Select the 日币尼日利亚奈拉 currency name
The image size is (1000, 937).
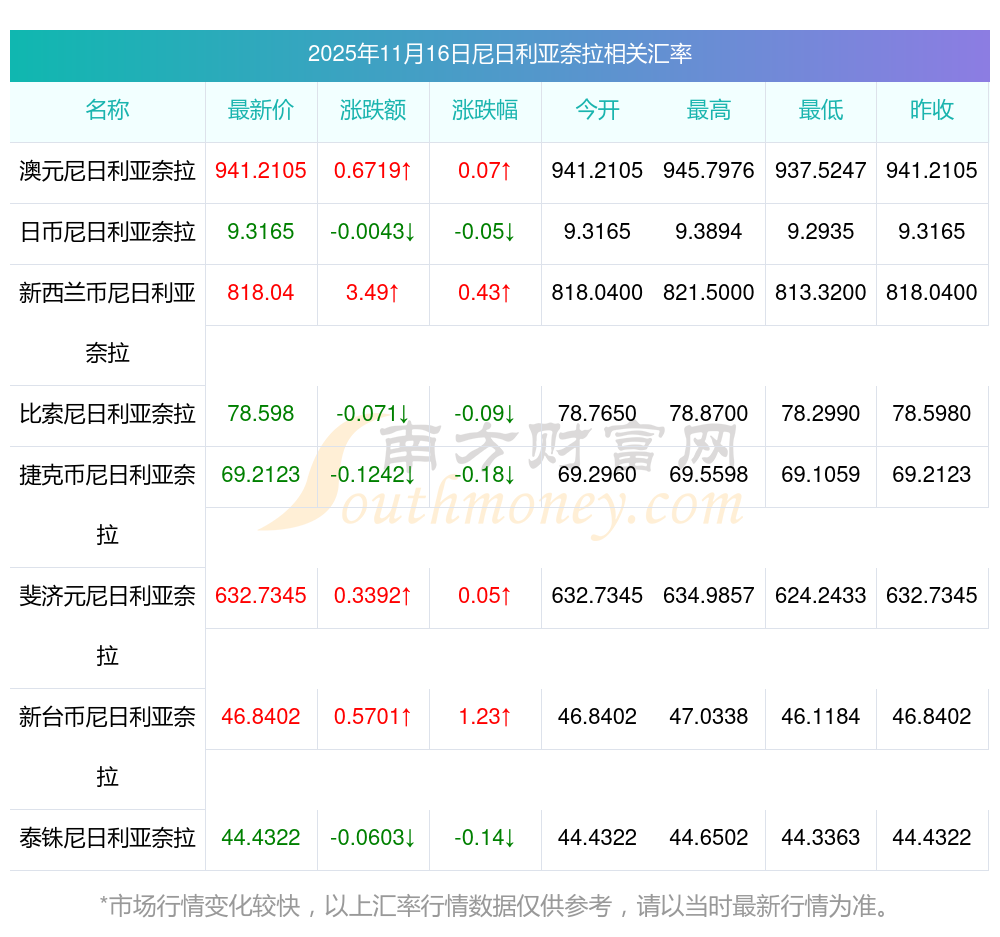(107, 232)
